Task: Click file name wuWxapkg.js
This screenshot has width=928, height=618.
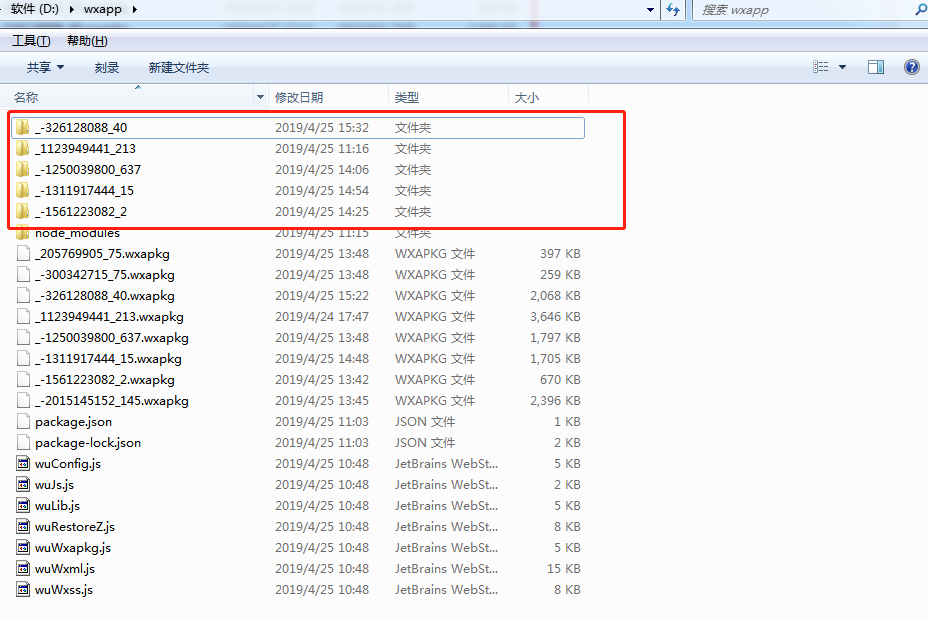Action: pos(73,548)
